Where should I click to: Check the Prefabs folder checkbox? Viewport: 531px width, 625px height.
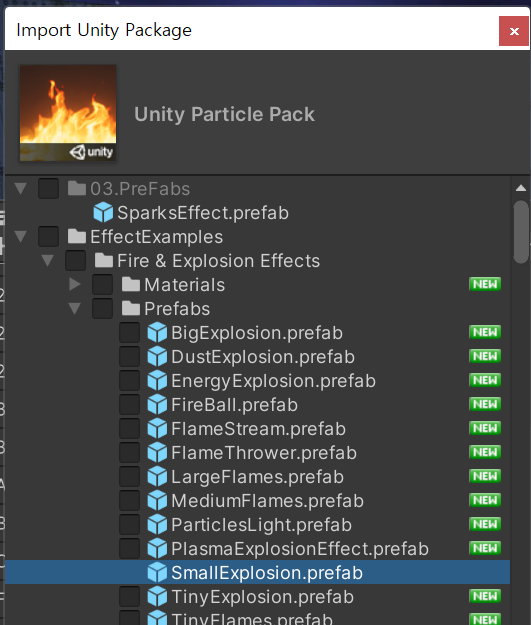pyautogui.click(x=102, y=309)
